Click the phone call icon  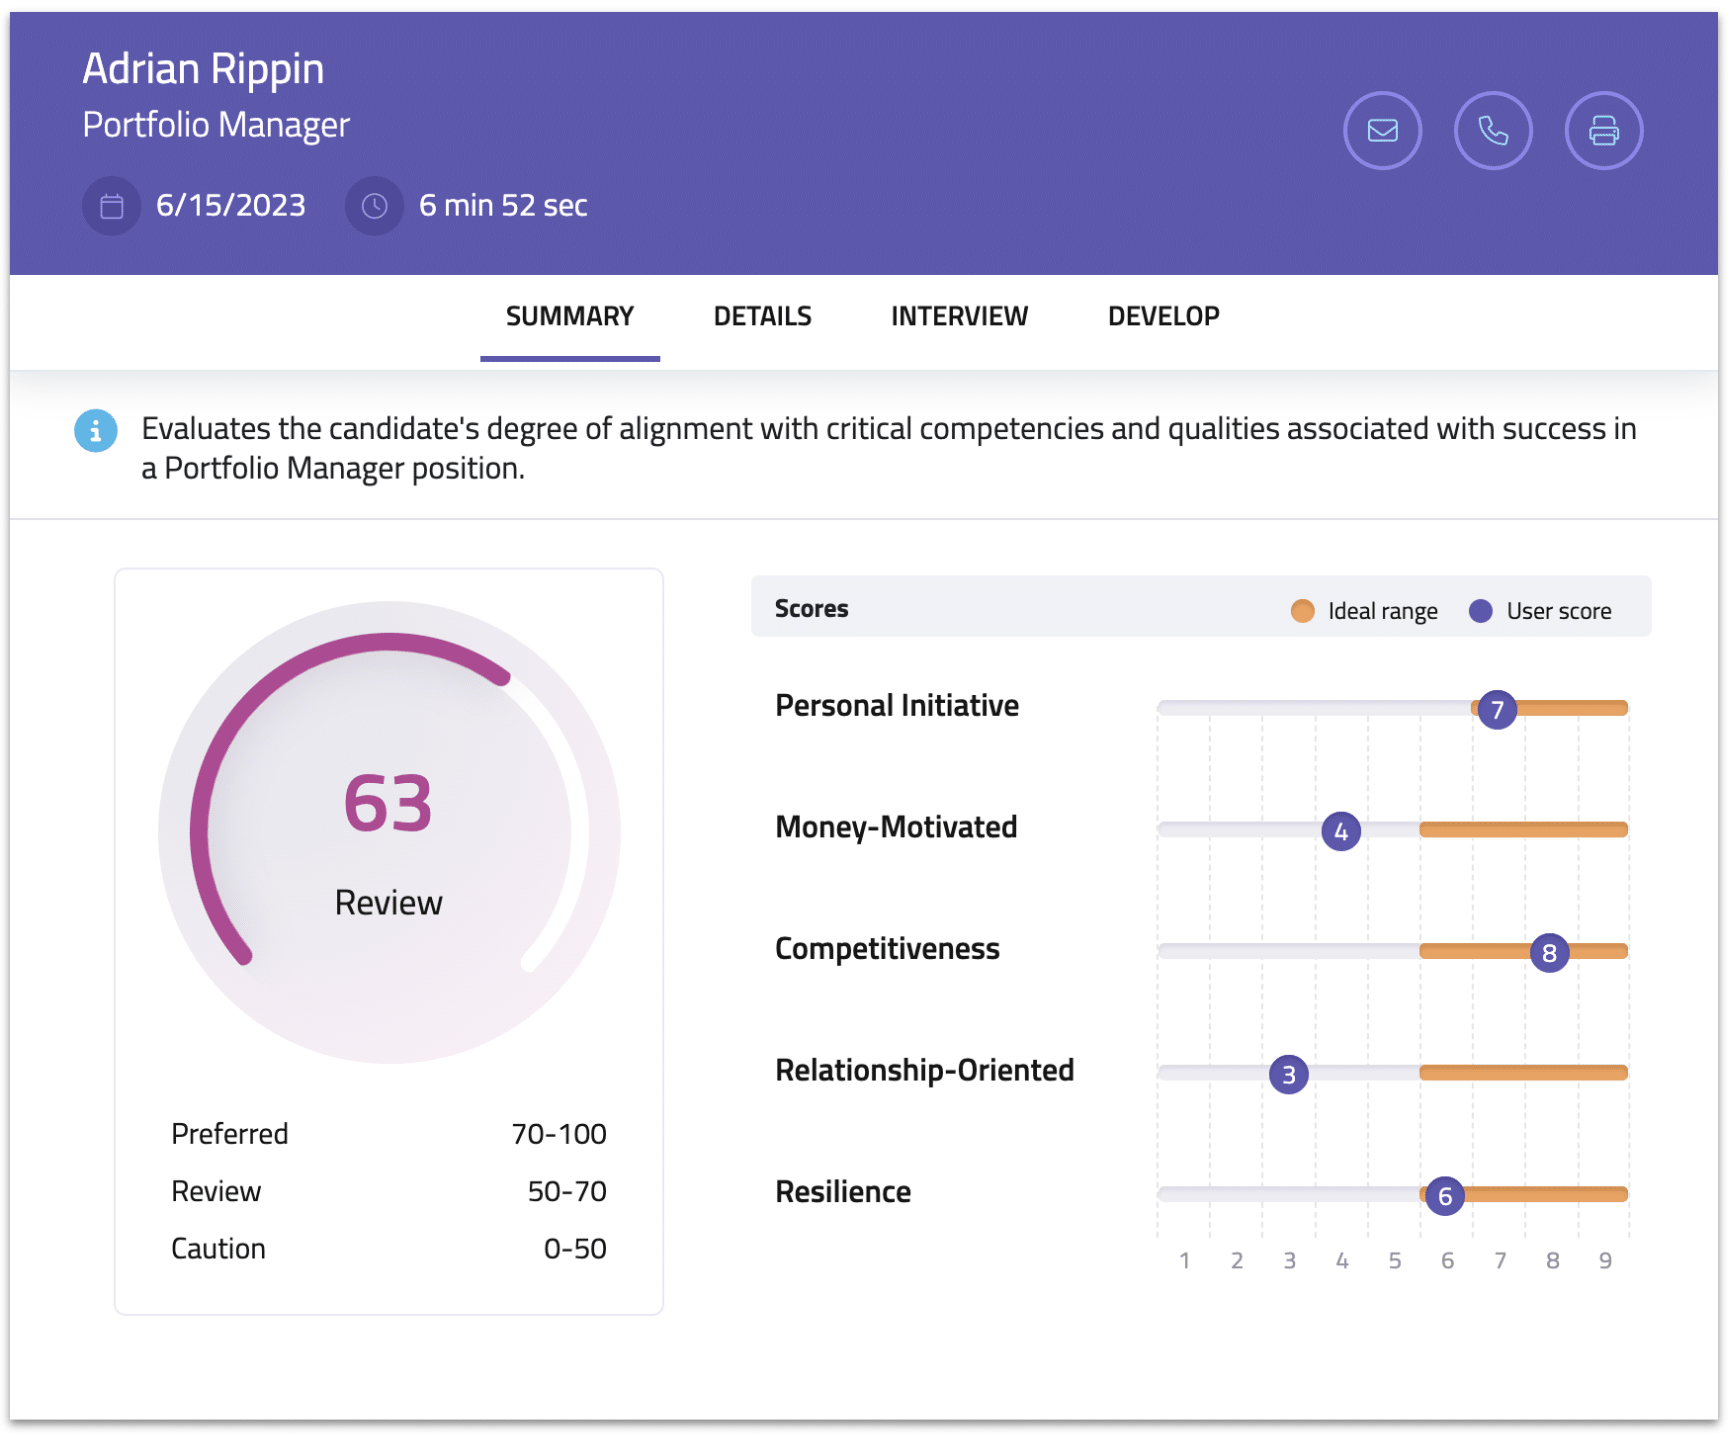(1493, 131)
